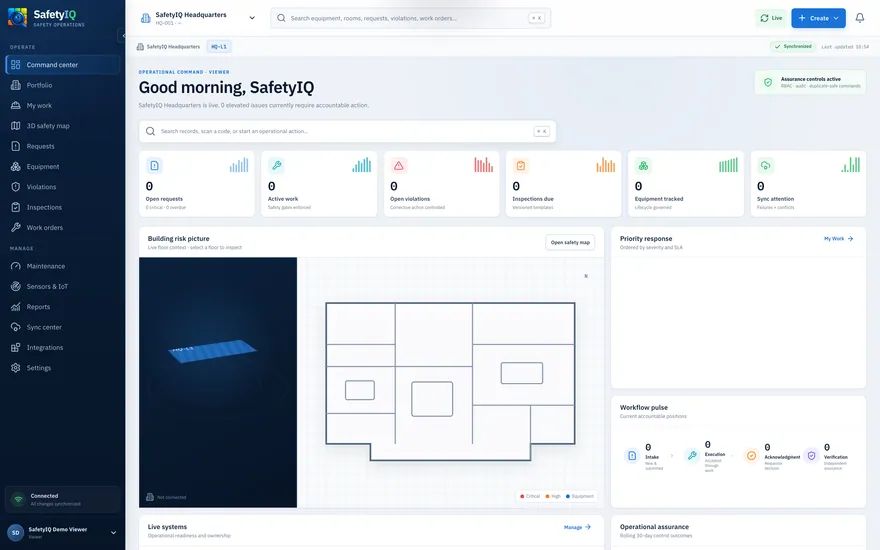This screenshot has width=880, height=550.
Task: Click the Violations shield icon
Action: coord(16,187)
